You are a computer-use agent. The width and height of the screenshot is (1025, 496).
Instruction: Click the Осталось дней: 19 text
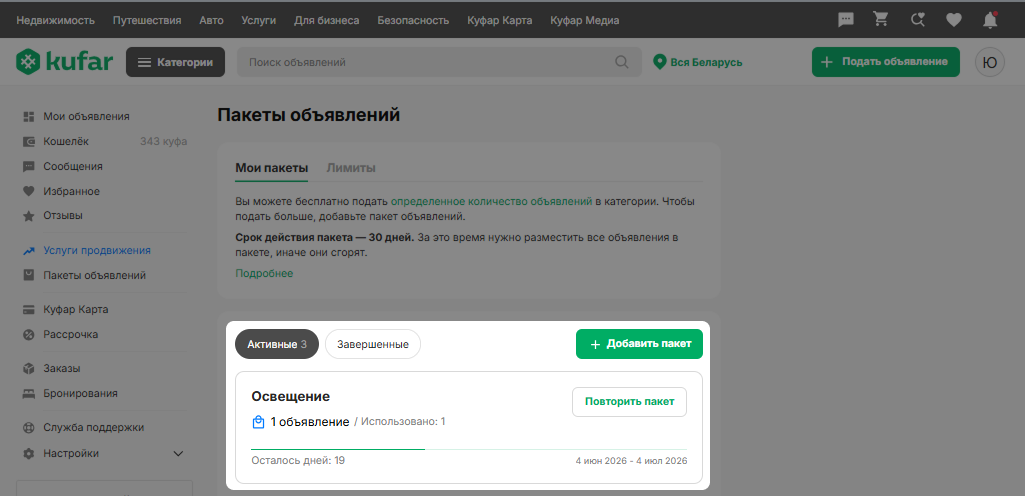[x=298, y=461]
